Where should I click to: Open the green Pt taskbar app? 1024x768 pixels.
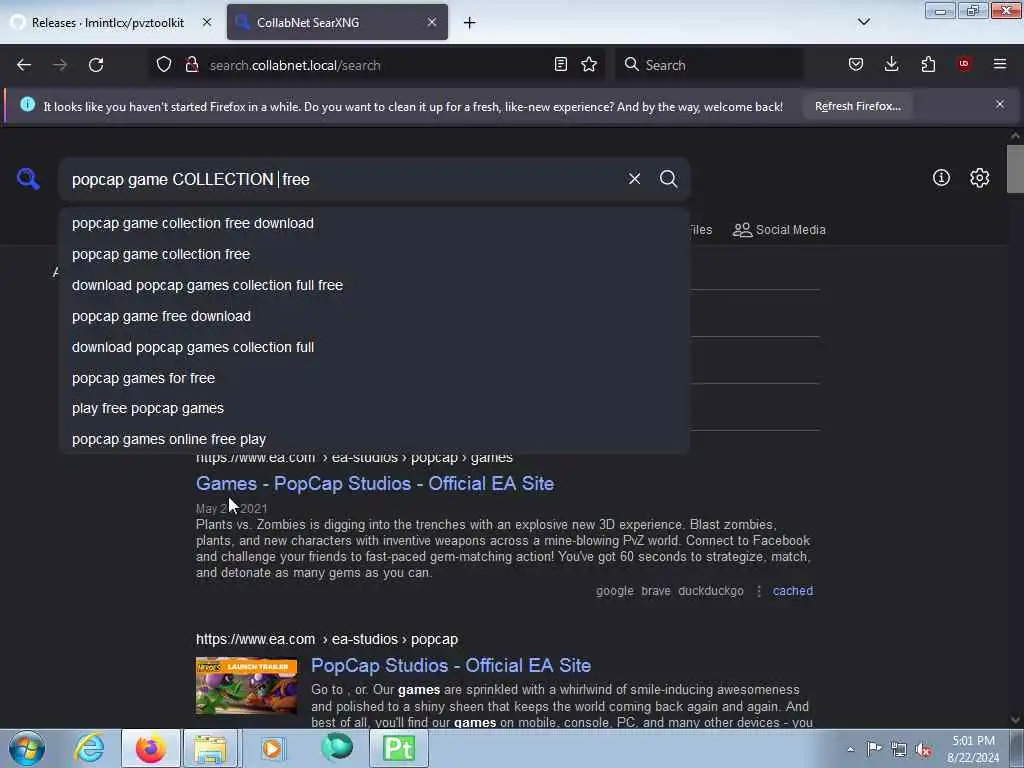(398, 748)
